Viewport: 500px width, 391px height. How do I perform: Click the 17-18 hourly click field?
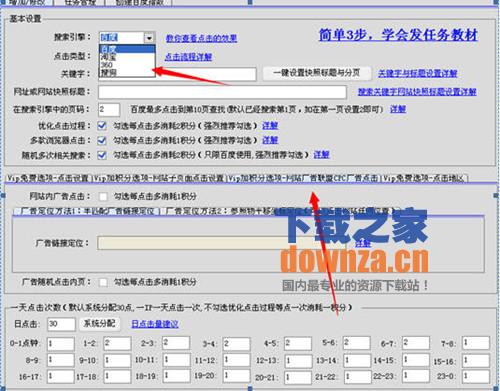117,376
